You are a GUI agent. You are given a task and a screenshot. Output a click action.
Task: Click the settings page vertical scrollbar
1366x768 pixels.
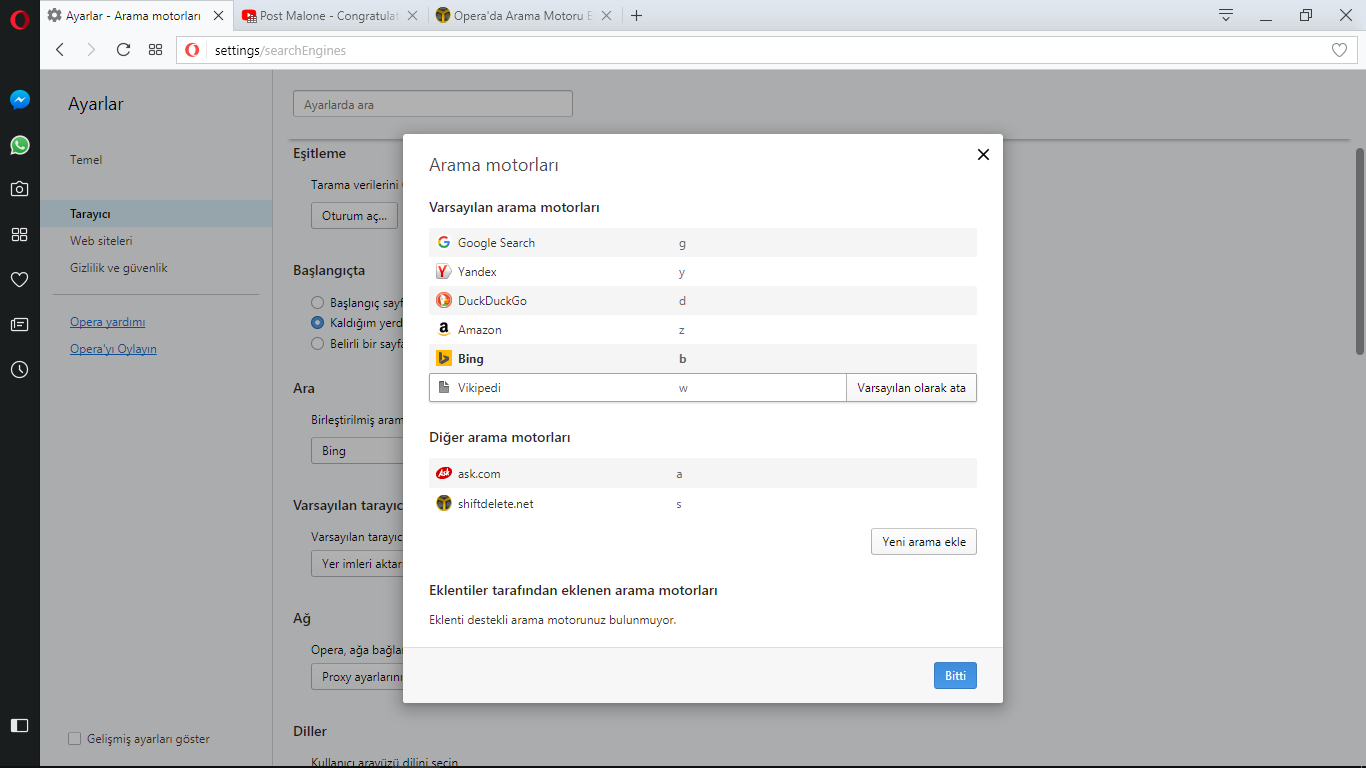pyautogui.click(x=1360, y=250)
